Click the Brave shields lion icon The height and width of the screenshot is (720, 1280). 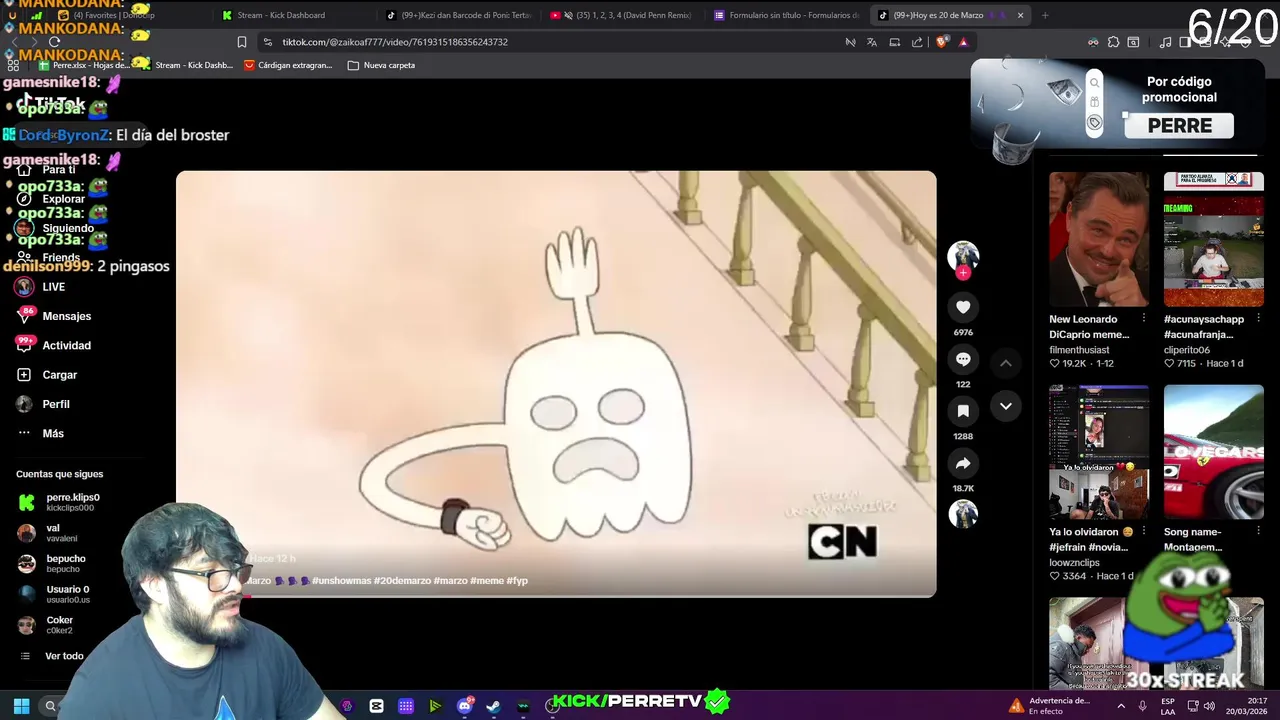(942, 42)
